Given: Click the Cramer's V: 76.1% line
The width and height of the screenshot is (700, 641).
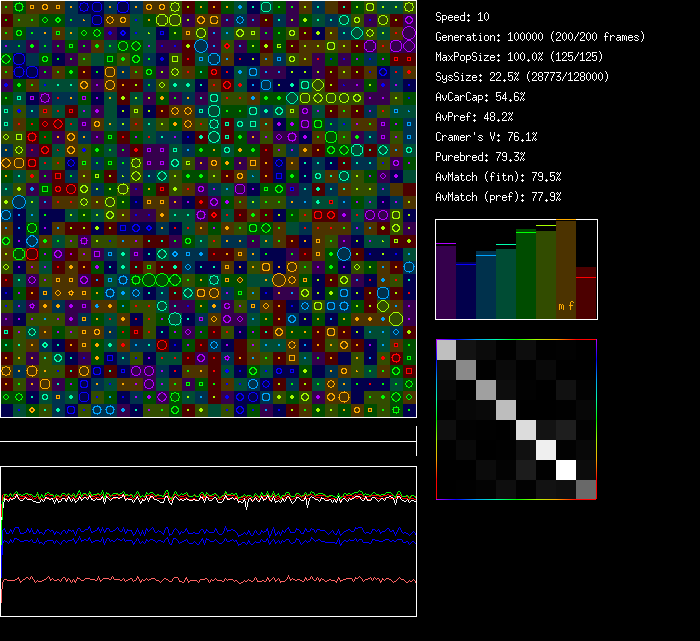Looking at the screenshot, I should coord(486,137).
